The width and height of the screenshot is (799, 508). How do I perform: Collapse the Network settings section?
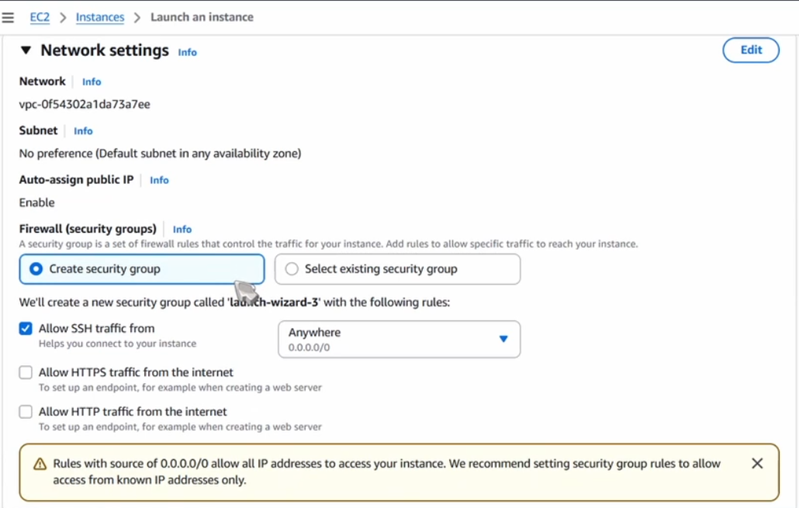26,51
